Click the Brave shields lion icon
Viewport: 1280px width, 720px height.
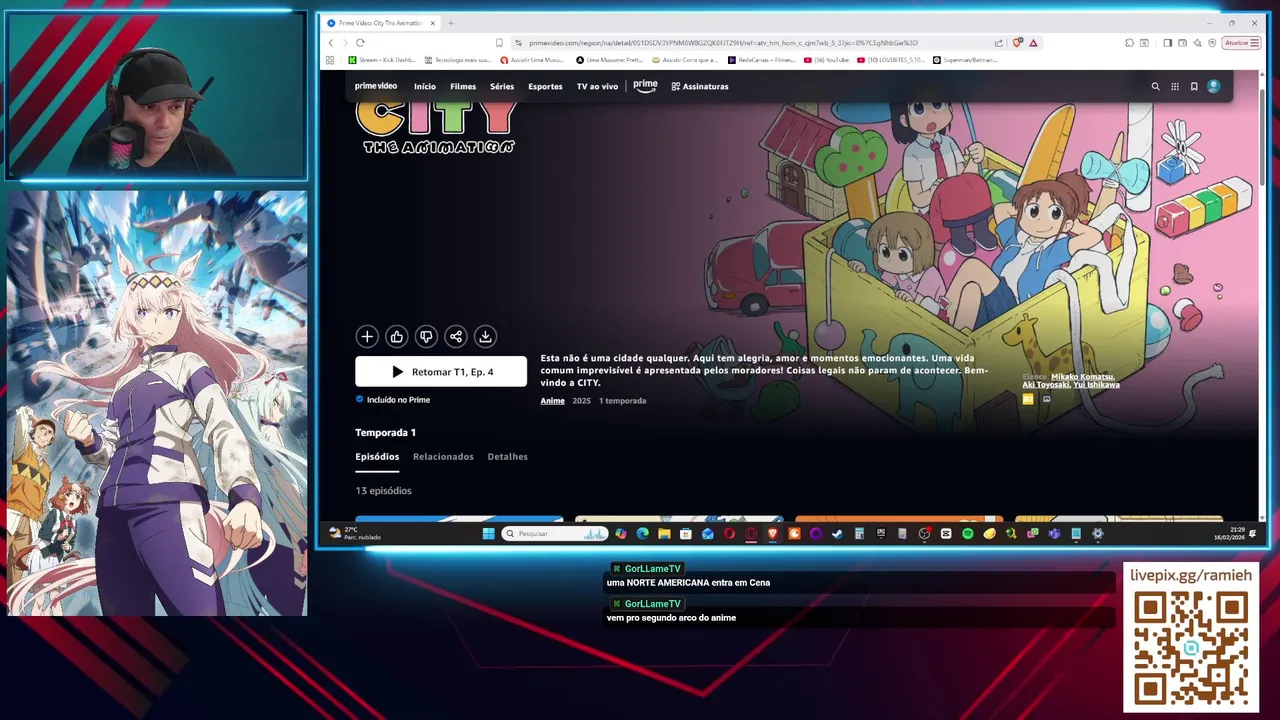click(x=1017, y=43)
